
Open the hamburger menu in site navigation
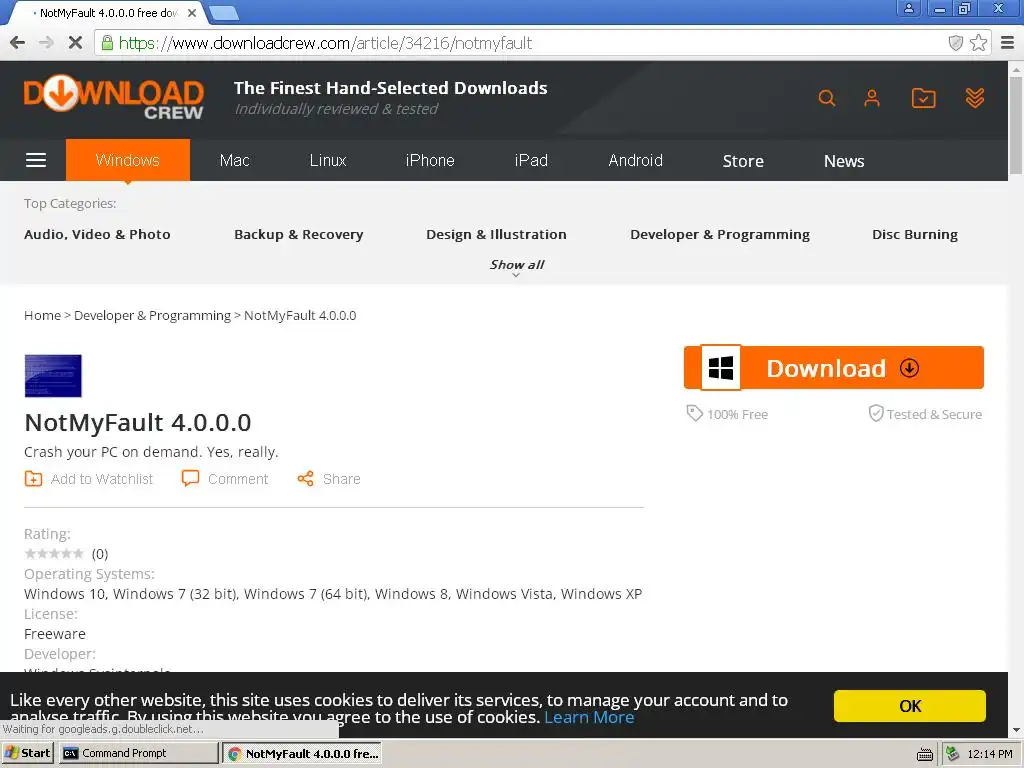pyautogui.click(x=36, y=160)
